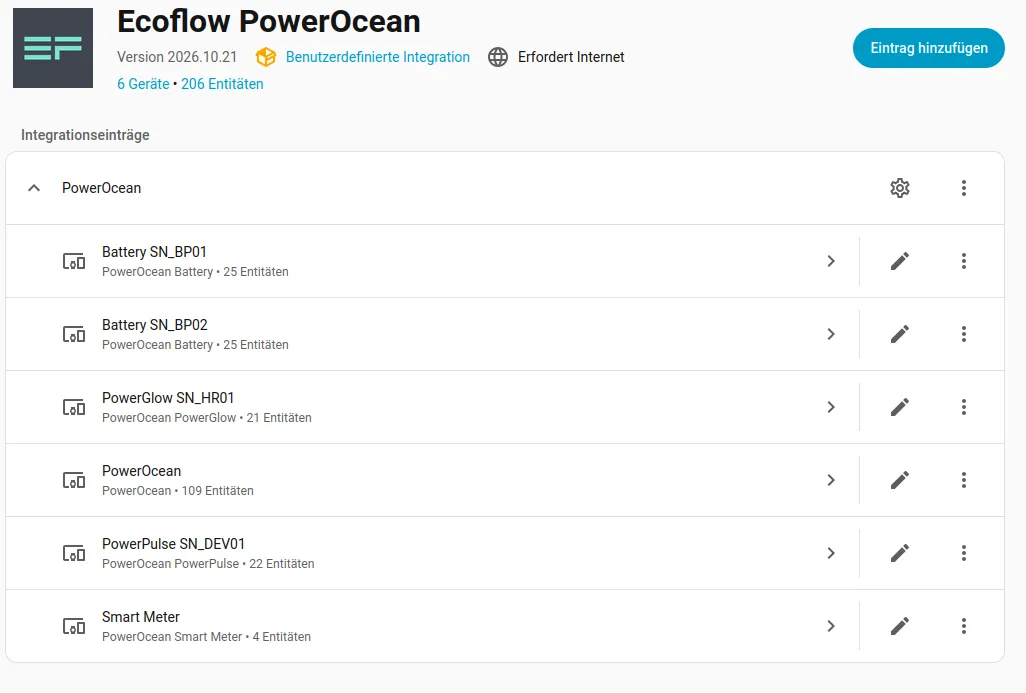
Task: Open Smart Meter details via chevron
Action: pos(831,626)
